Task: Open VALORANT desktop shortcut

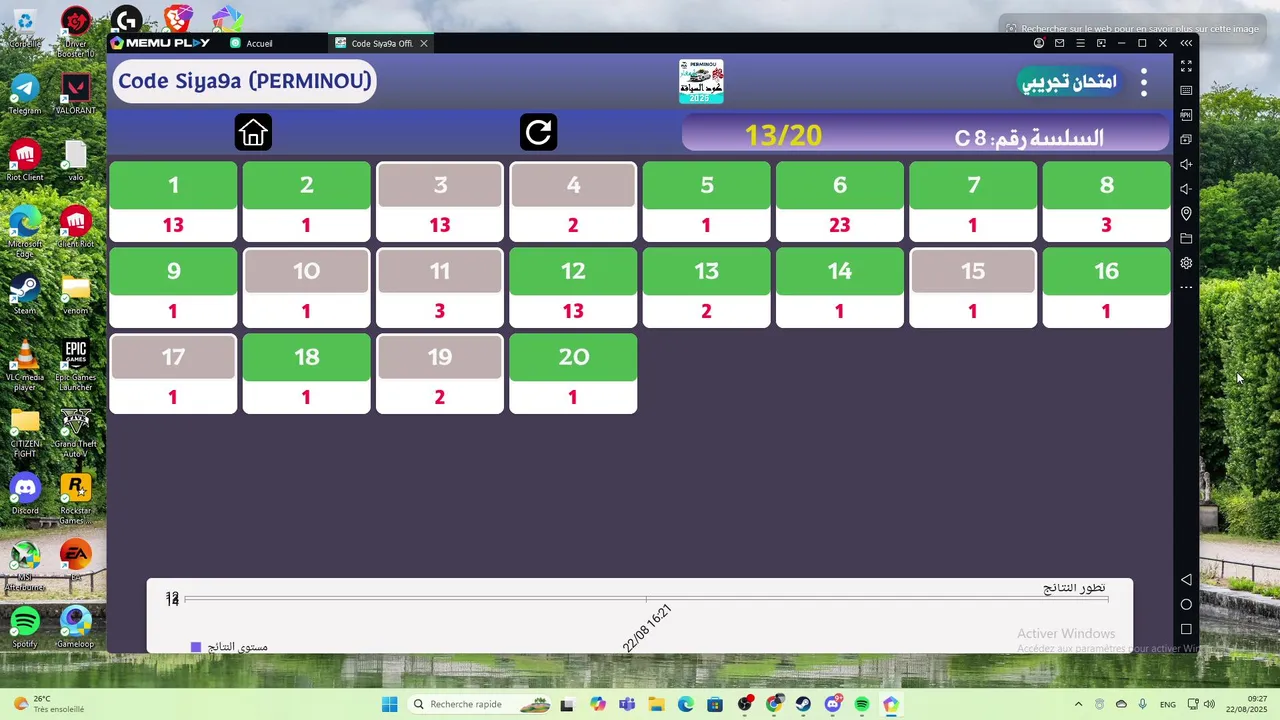Action: coord(75,92)
